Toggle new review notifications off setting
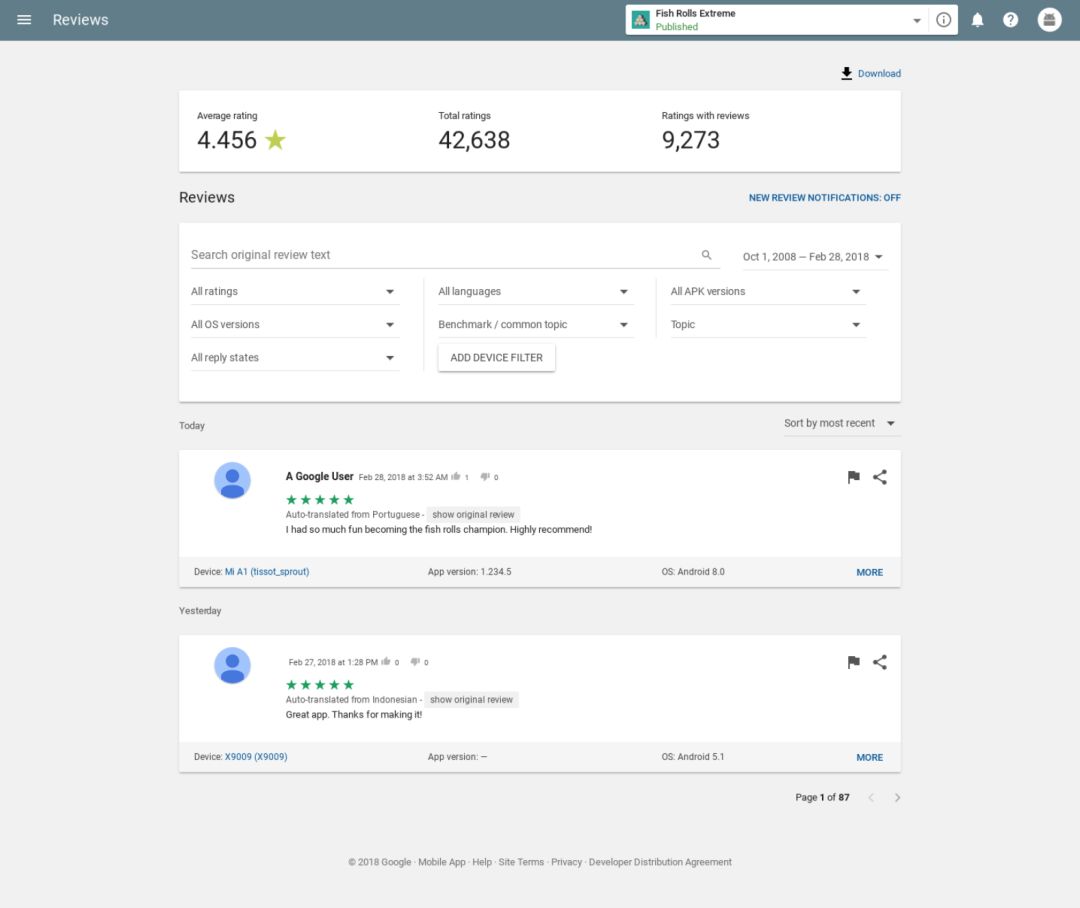The image size is (1080, 908). tap(824, 198)
